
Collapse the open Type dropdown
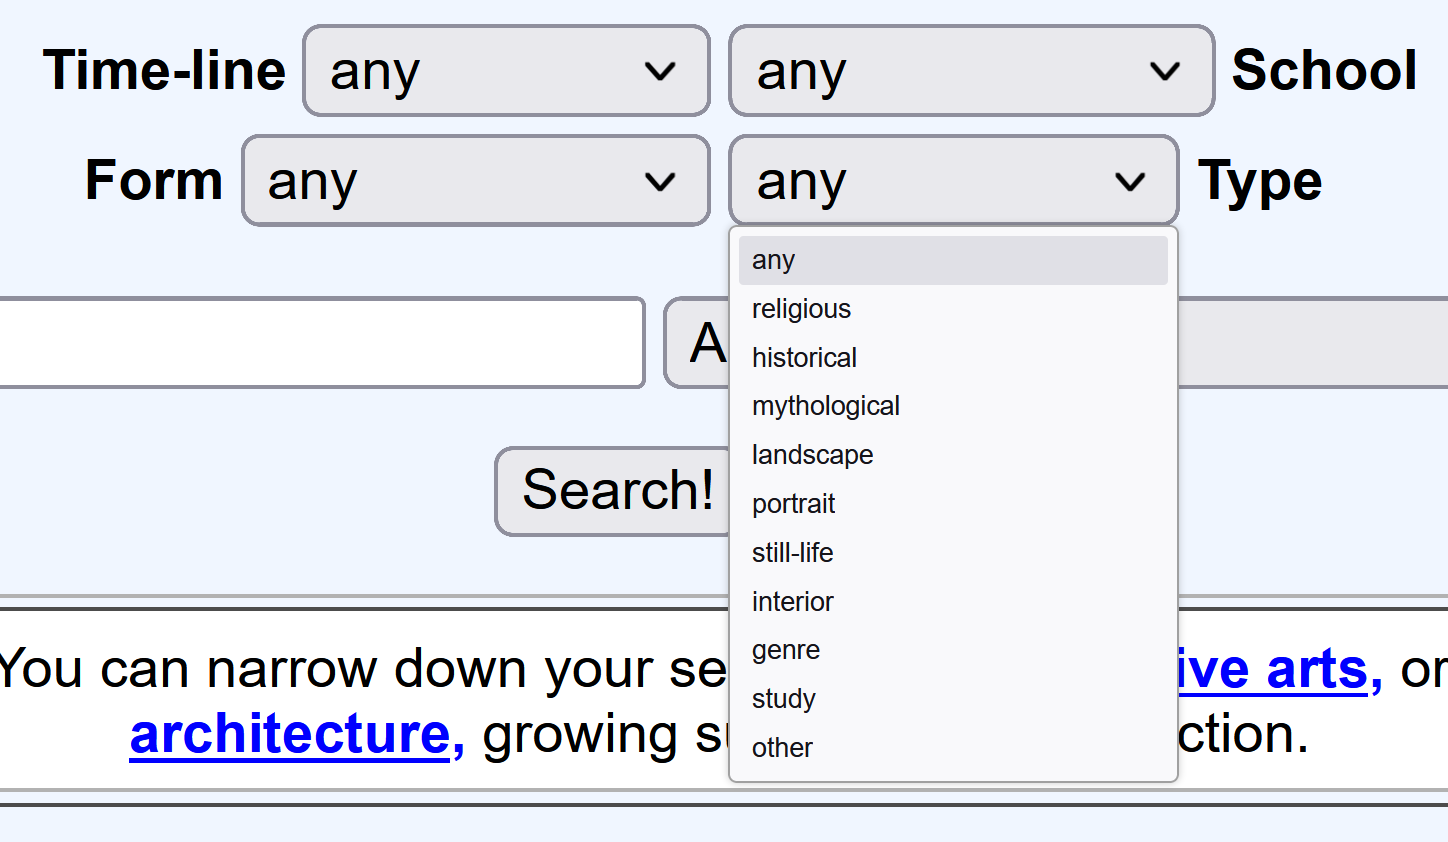pyautogui.click(x=953, y=181)
